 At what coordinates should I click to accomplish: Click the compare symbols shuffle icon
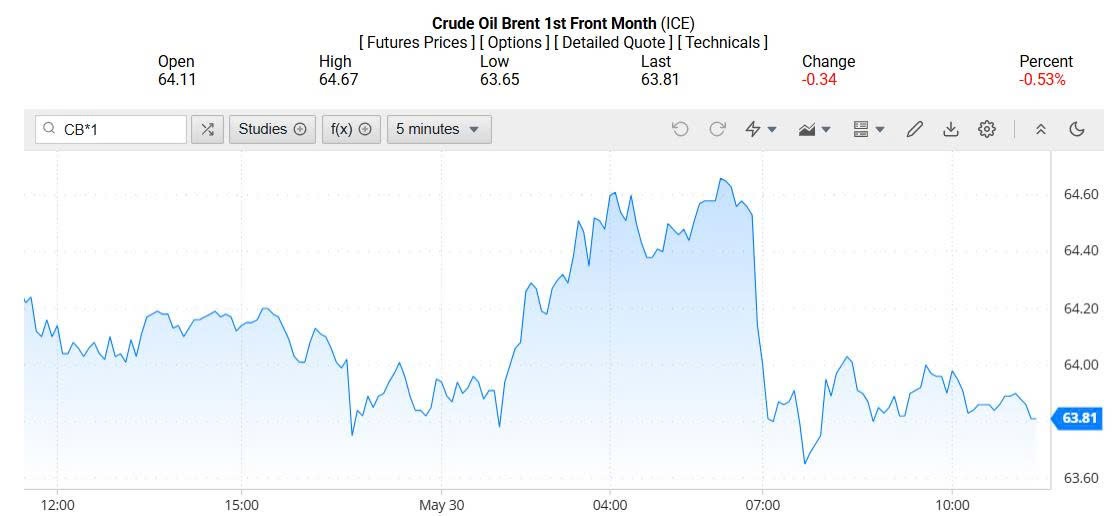[207, 129]
